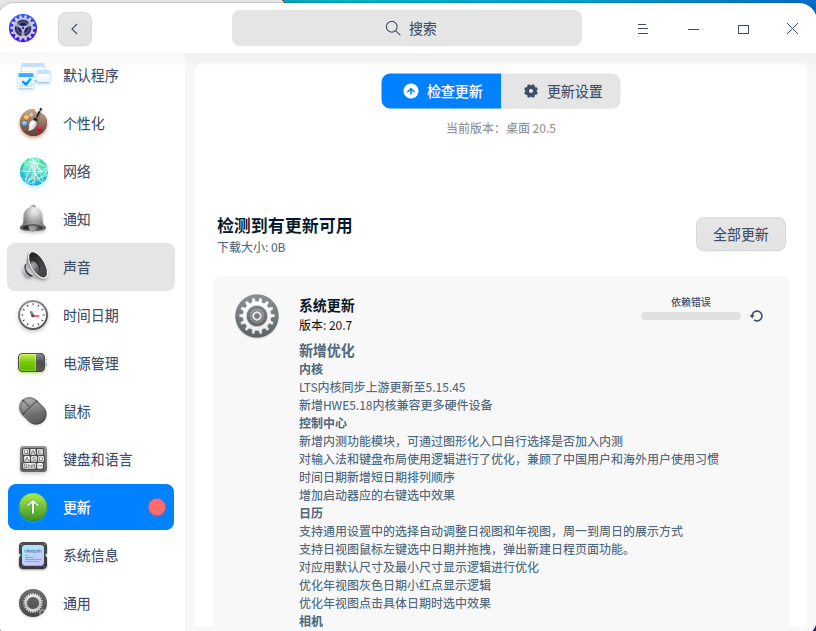Click the 依赖错误 progress bar
The image size is (816, 631).
click(x=691, y=316)
